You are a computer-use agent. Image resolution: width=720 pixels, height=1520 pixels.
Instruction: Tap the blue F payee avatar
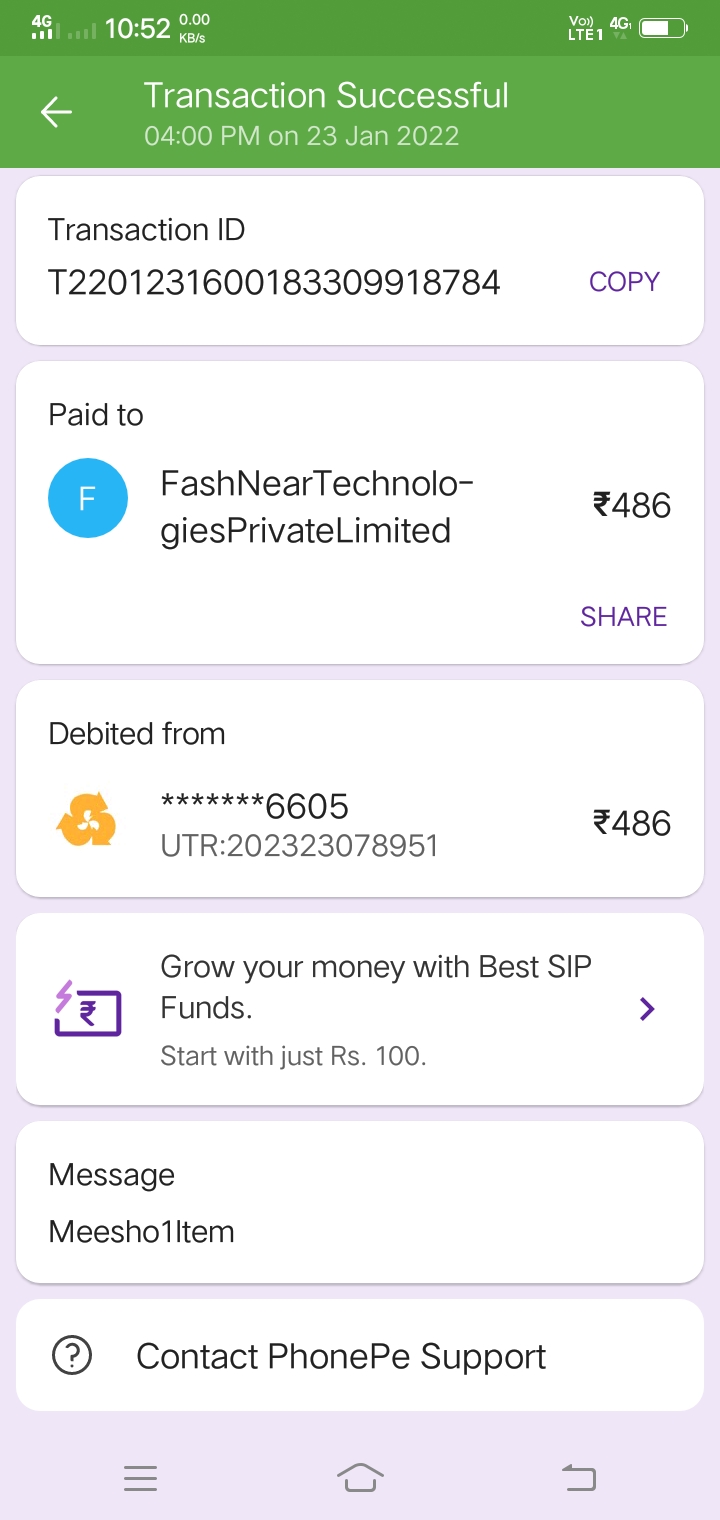coord(88,499)
